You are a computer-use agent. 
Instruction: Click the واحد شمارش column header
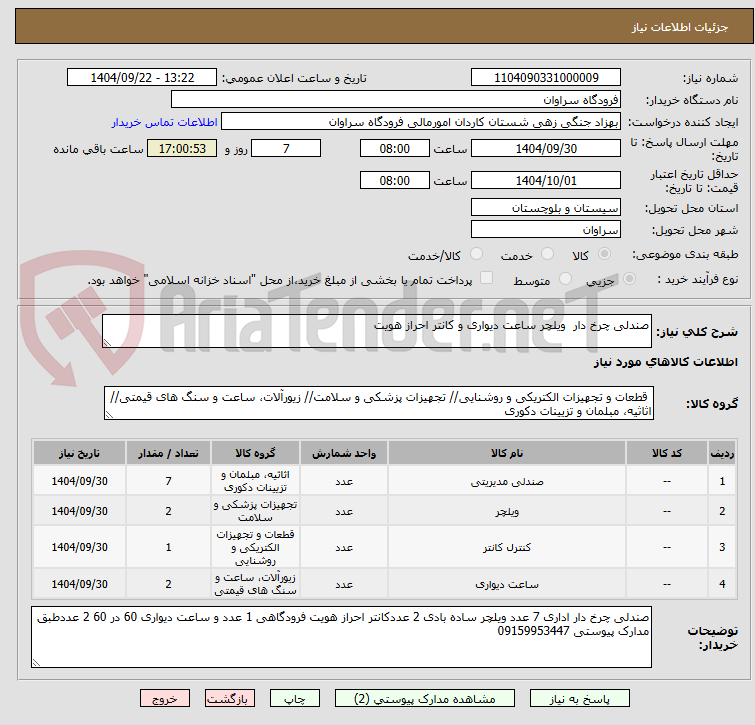click(344, 453)
